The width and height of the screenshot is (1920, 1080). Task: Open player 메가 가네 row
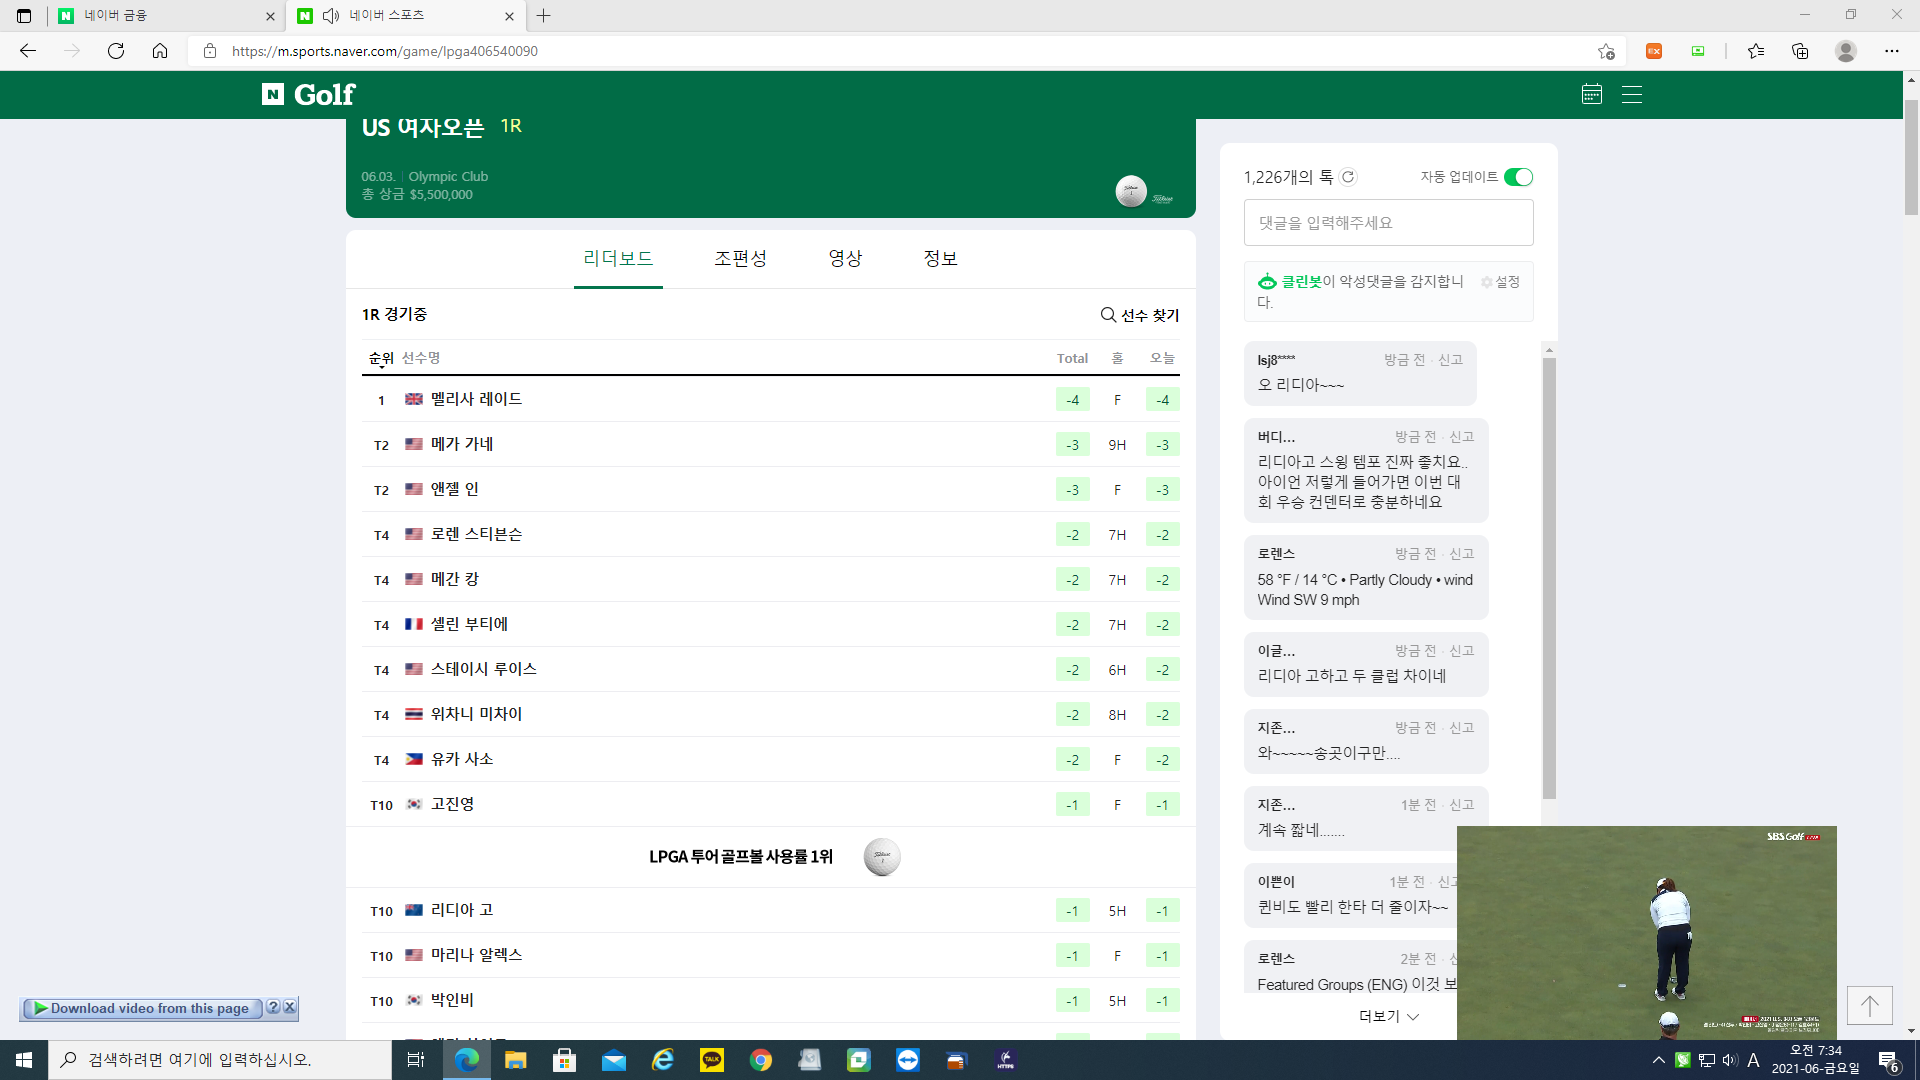[770, 444]
